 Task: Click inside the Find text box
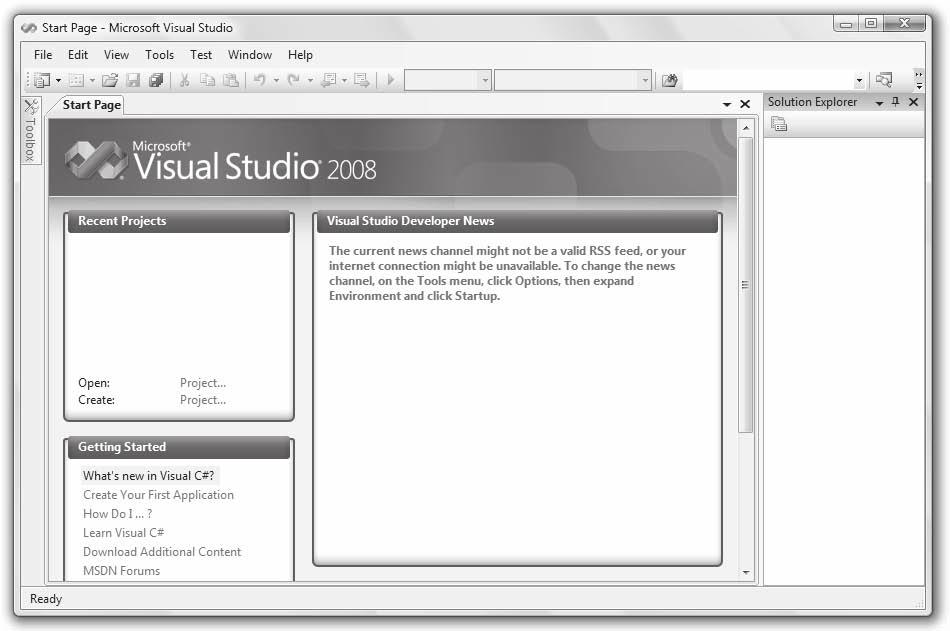[x=768, y=80]
